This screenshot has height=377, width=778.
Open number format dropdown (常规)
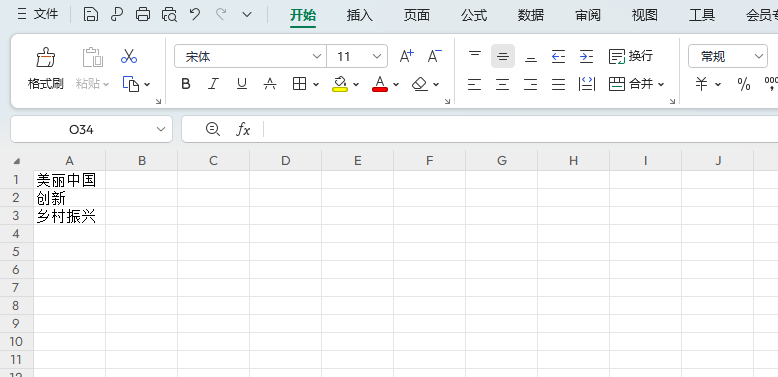(759, 57)
